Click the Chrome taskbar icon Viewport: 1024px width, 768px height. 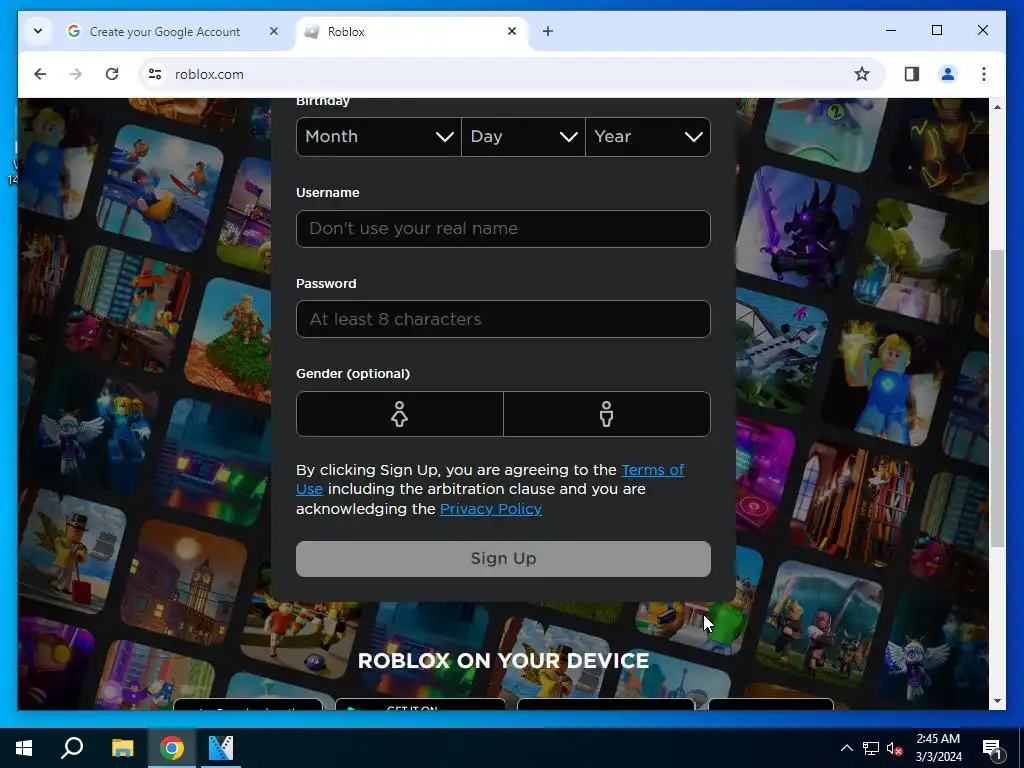172,748
